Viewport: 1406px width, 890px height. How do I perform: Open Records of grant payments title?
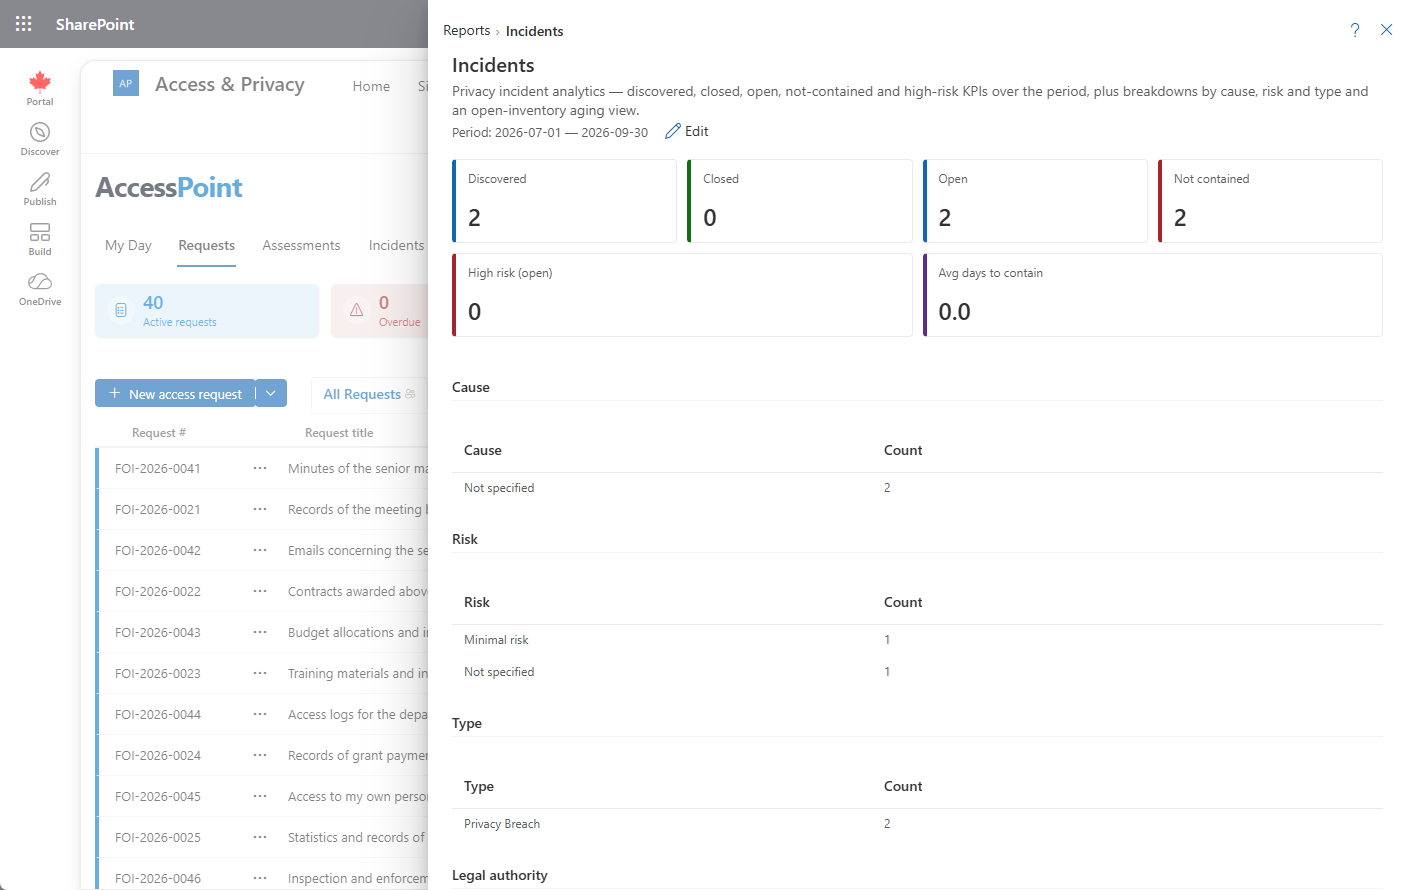click(x=358, y=755)
